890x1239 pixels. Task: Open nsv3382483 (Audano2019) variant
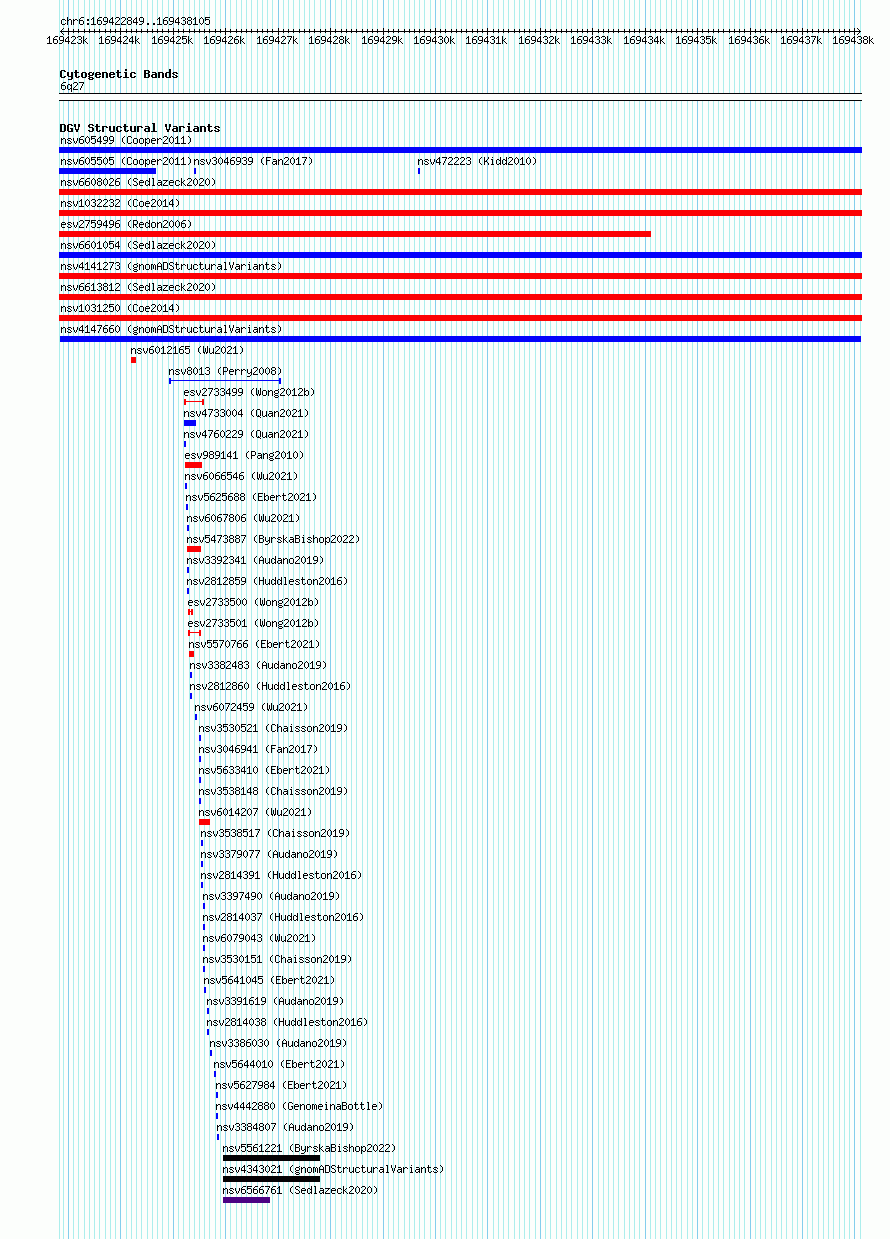[x=259, y=665]
